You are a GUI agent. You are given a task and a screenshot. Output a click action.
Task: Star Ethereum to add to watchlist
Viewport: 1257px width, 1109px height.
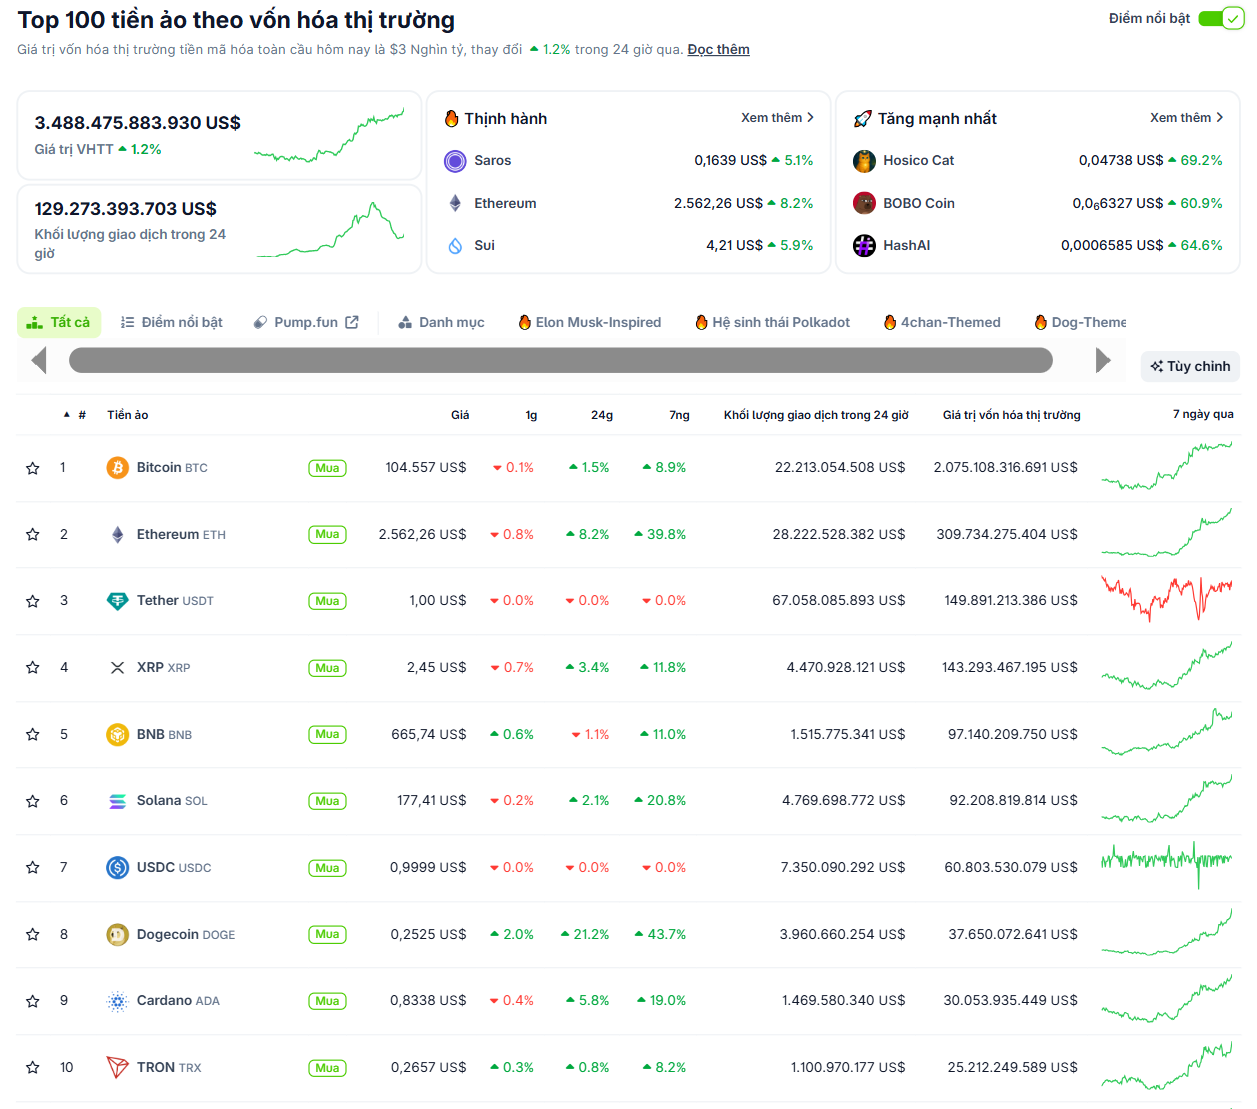tap(33, 535)
